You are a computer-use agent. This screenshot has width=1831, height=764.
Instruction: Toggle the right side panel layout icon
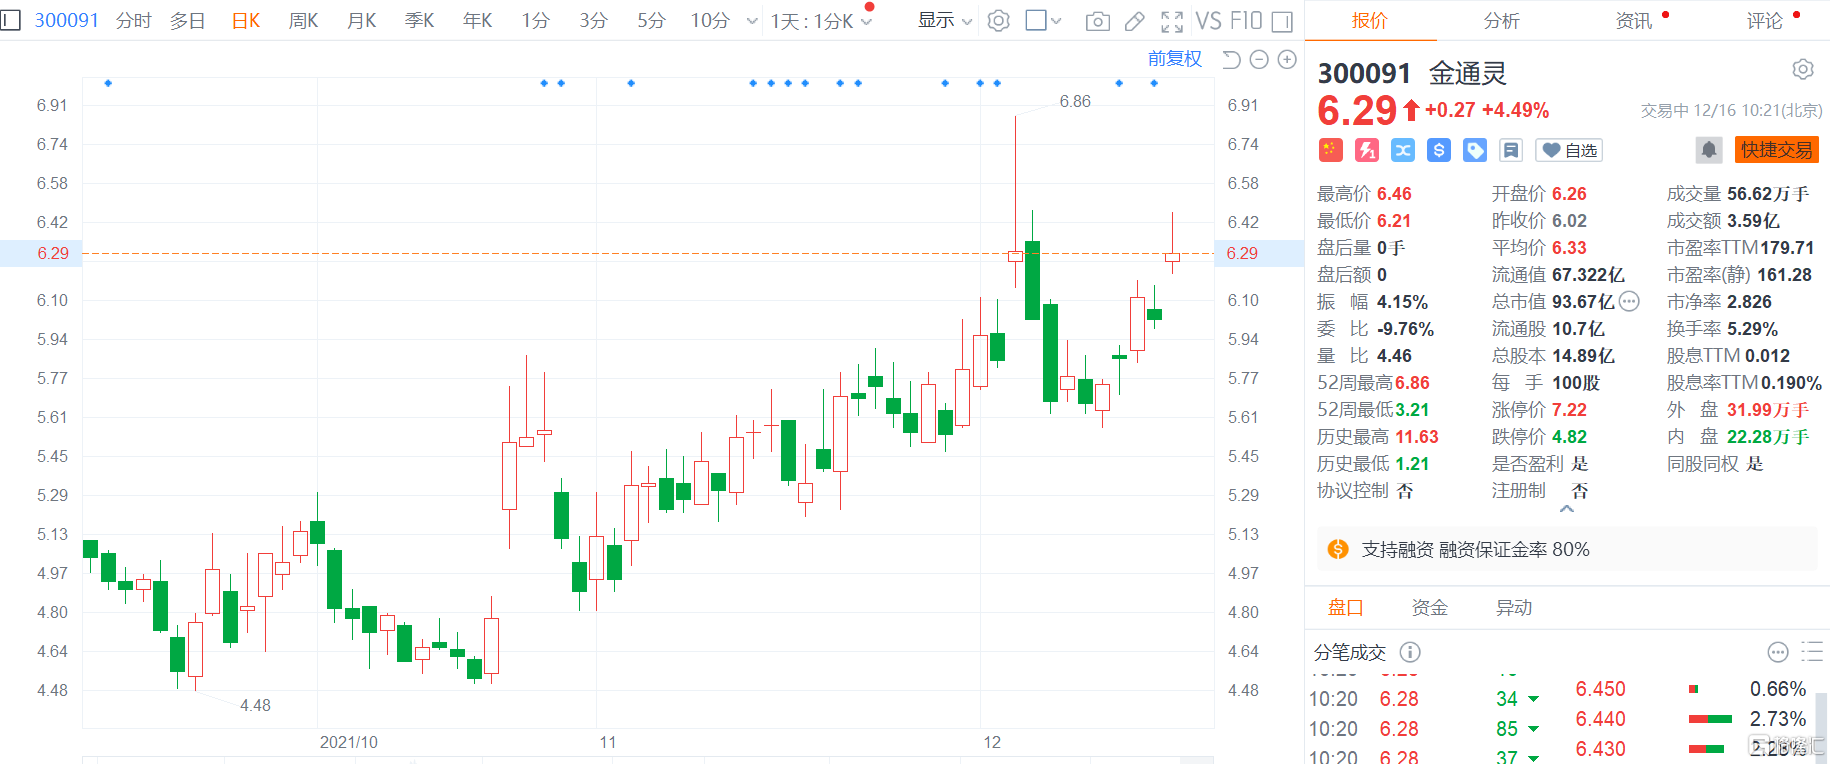click(x=1282, y=21)
